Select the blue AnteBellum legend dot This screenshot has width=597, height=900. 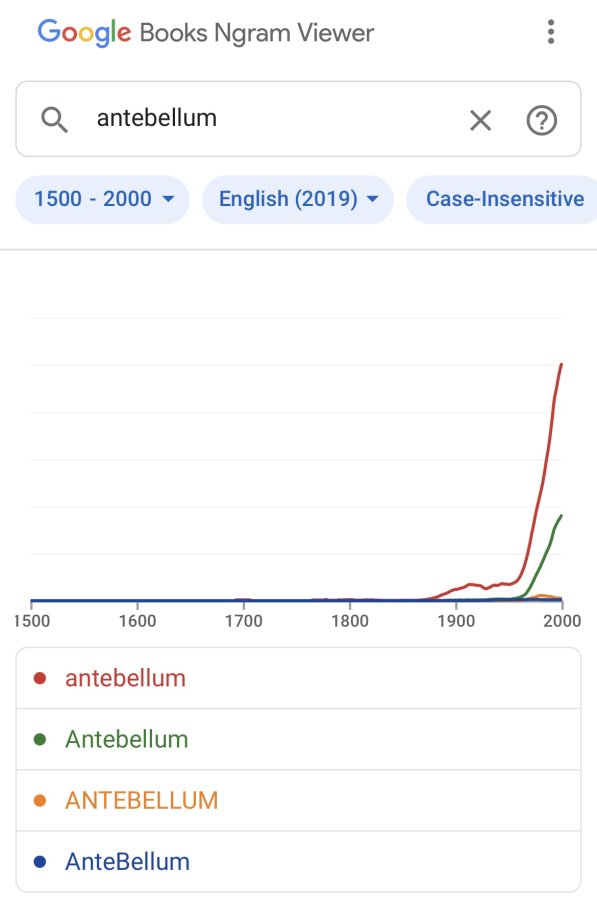(x=40, y=862)
